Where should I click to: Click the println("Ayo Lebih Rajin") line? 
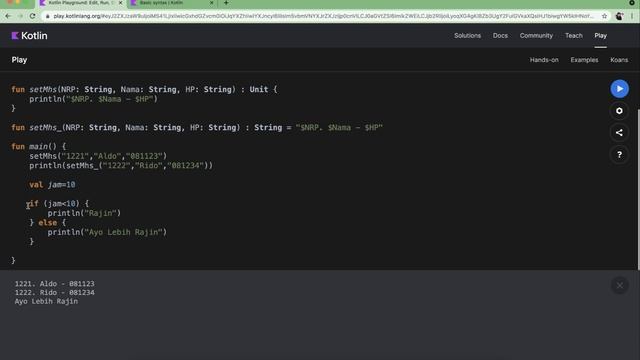click(x=107, y=232)
